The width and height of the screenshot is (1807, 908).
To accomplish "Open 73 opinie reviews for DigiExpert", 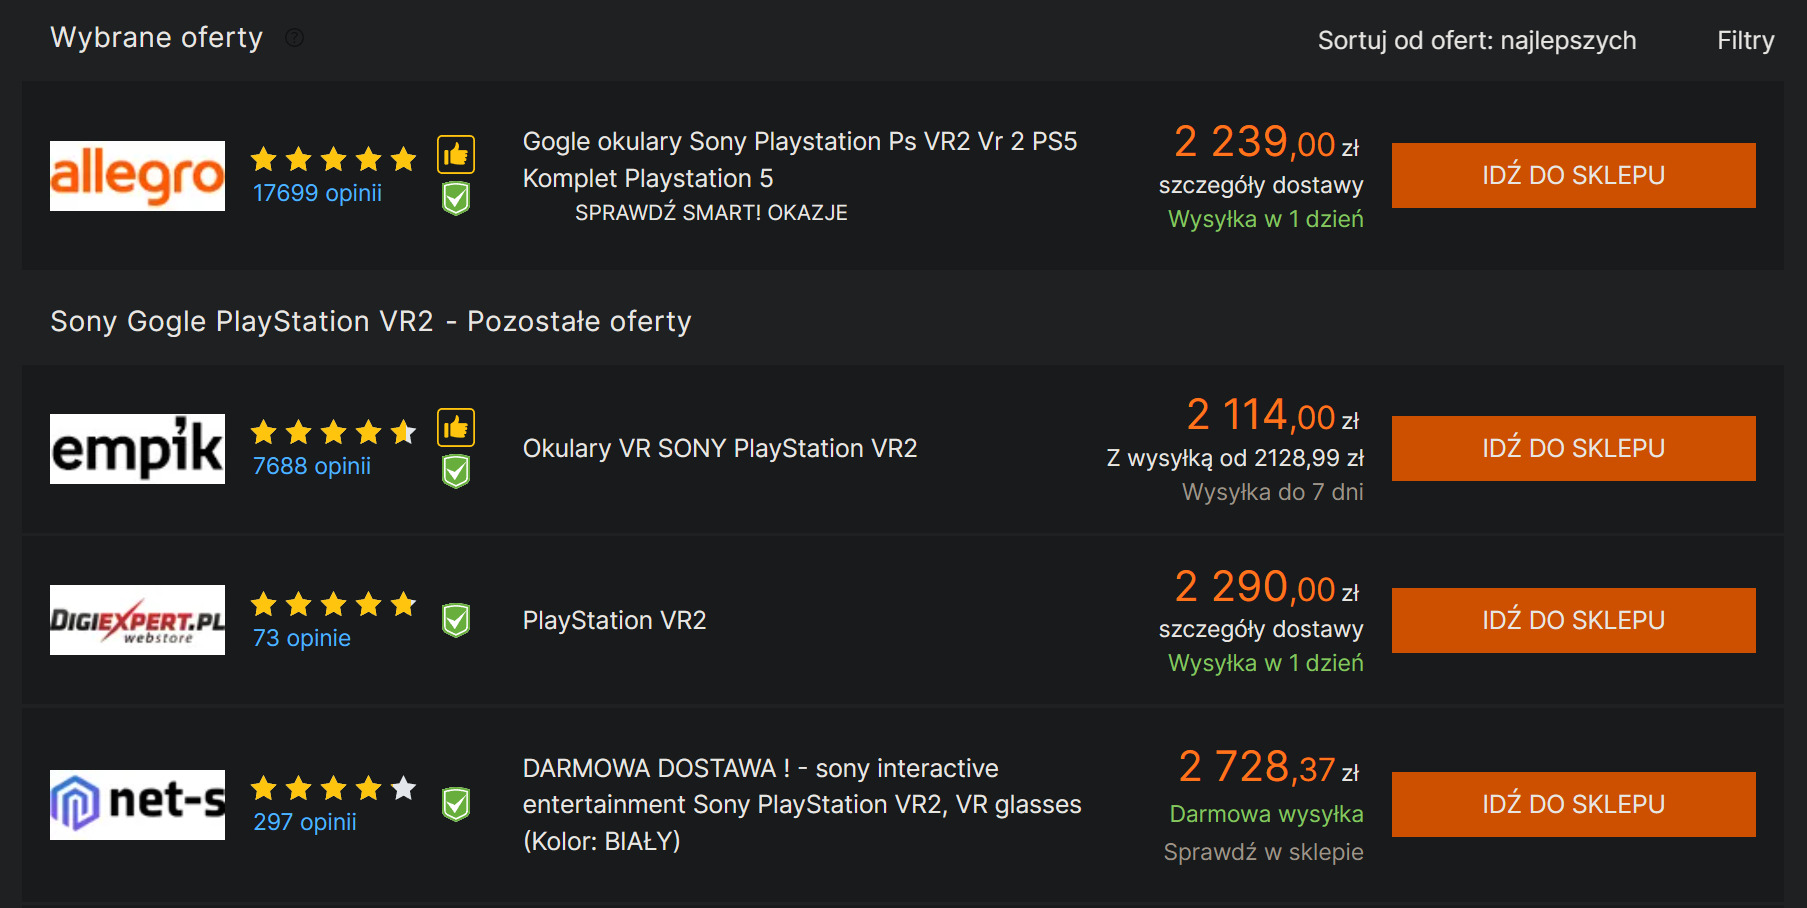I will (302, 638).
